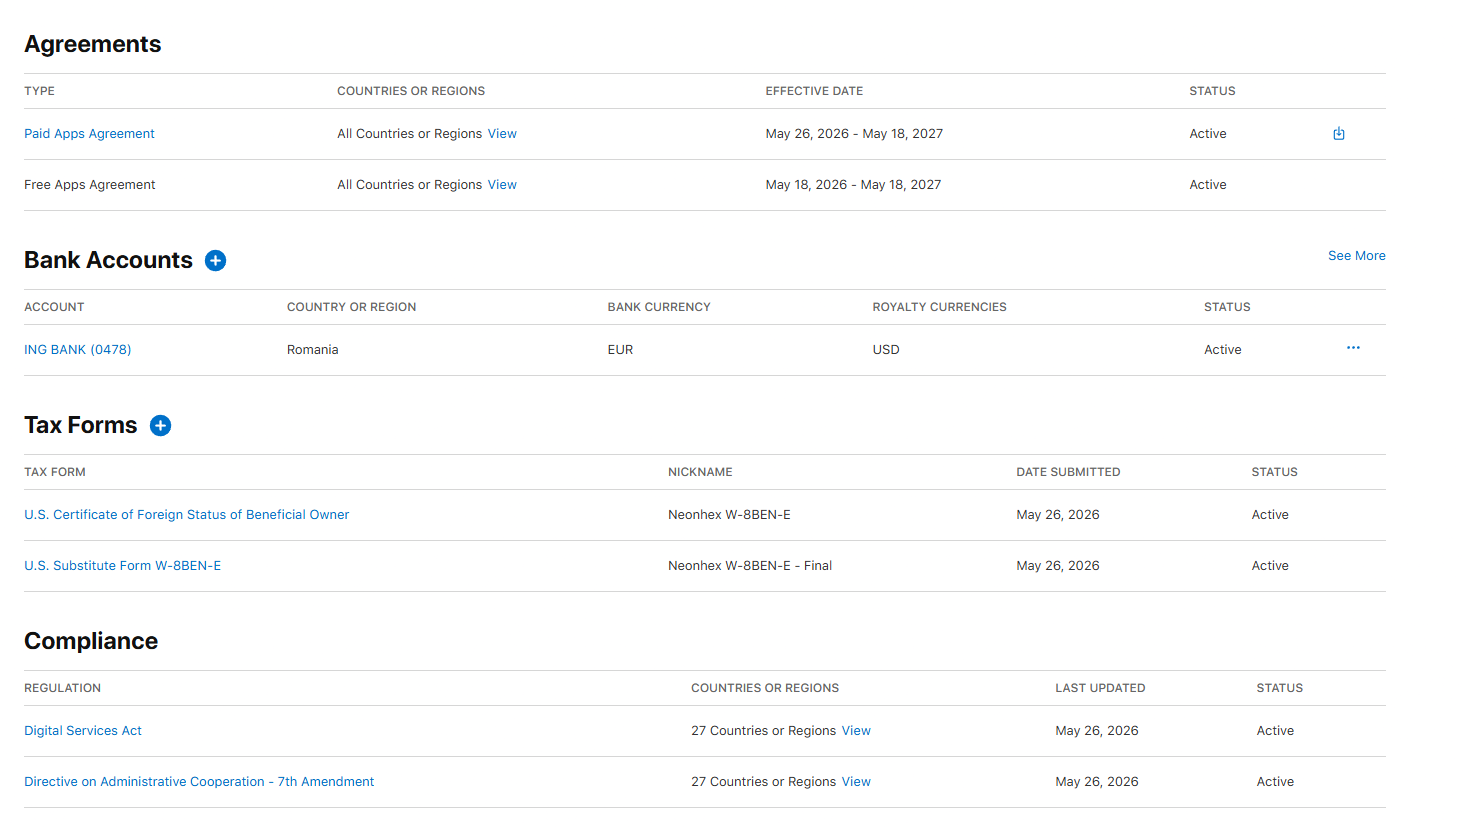Click the Compliance section heading
1463x827 pixels.
[x=91, y=641]
